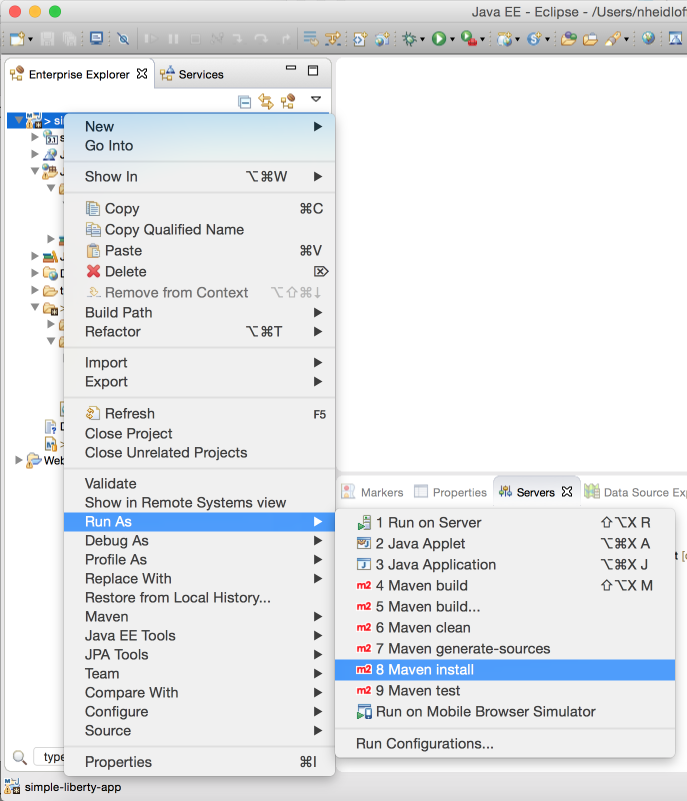The height and width of the screenshot is (801, 687).
Task: Click the Open Console monitor icon
Action: [x=96, y=38]
